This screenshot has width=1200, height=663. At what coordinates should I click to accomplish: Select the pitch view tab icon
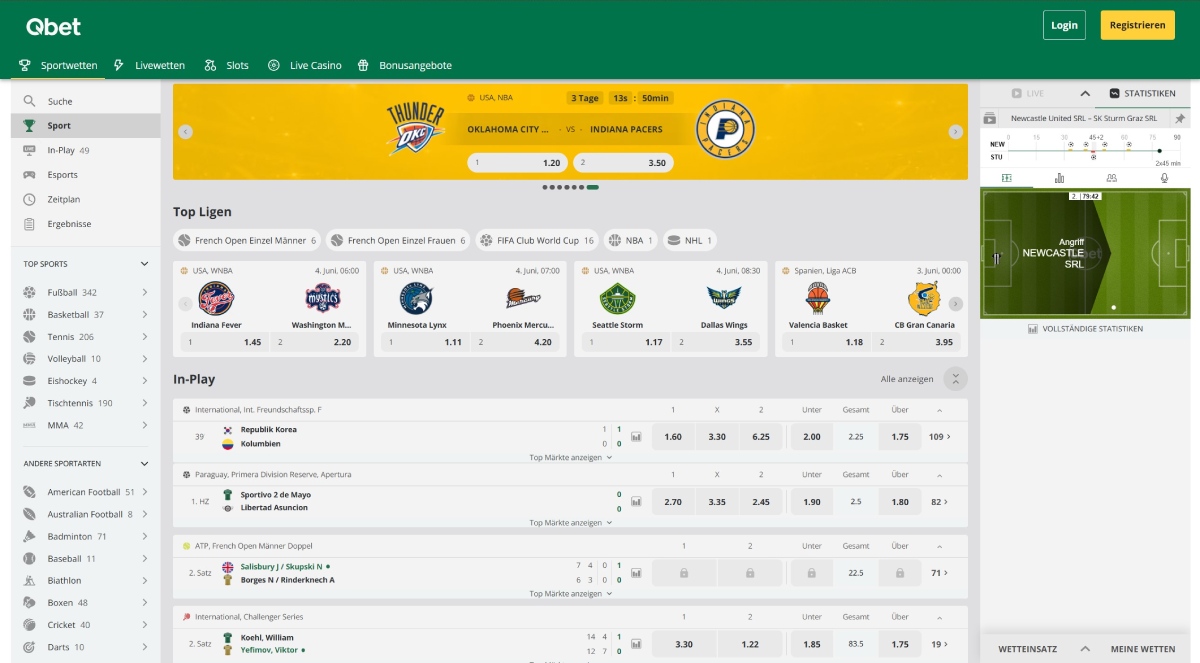coord(1006,178)
